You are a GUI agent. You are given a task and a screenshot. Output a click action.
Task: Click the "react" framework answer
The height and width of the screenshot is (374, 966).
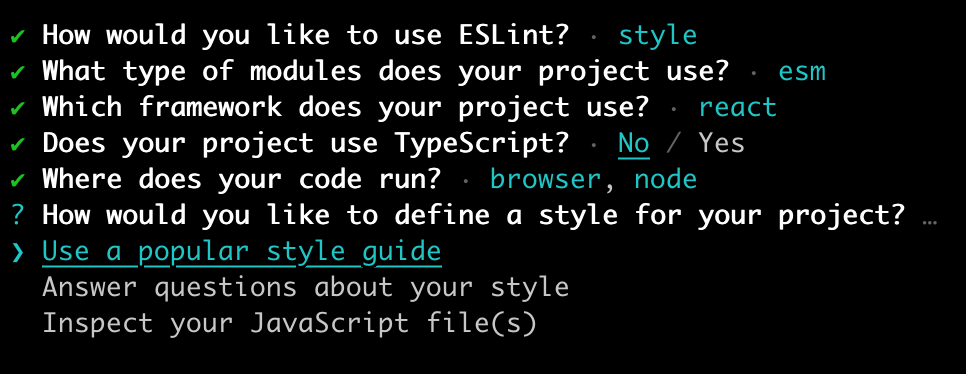pos(737,108)
